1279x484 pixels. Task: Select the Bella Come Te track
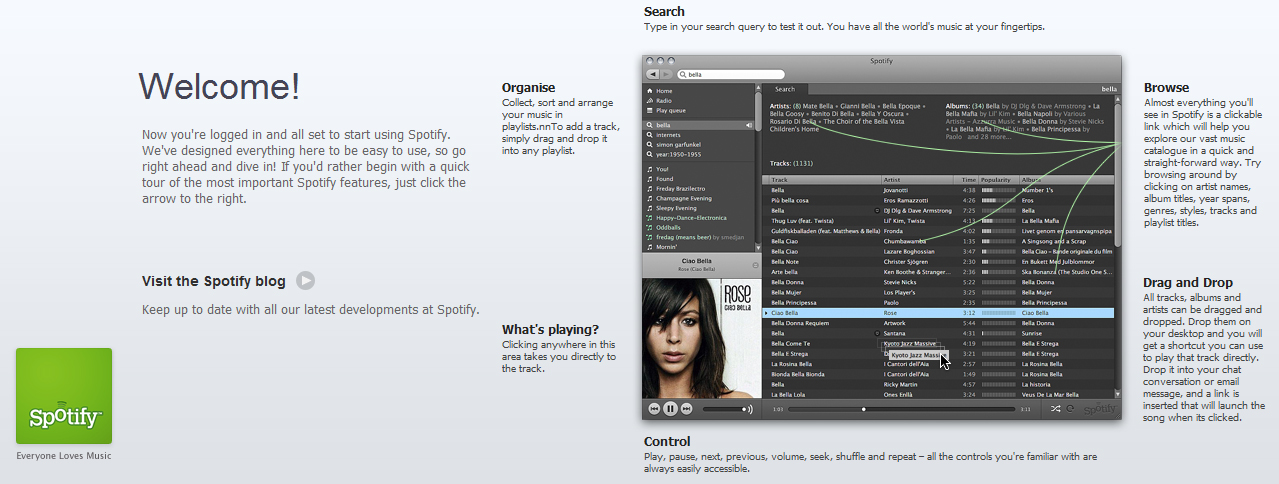coord(940,343)
